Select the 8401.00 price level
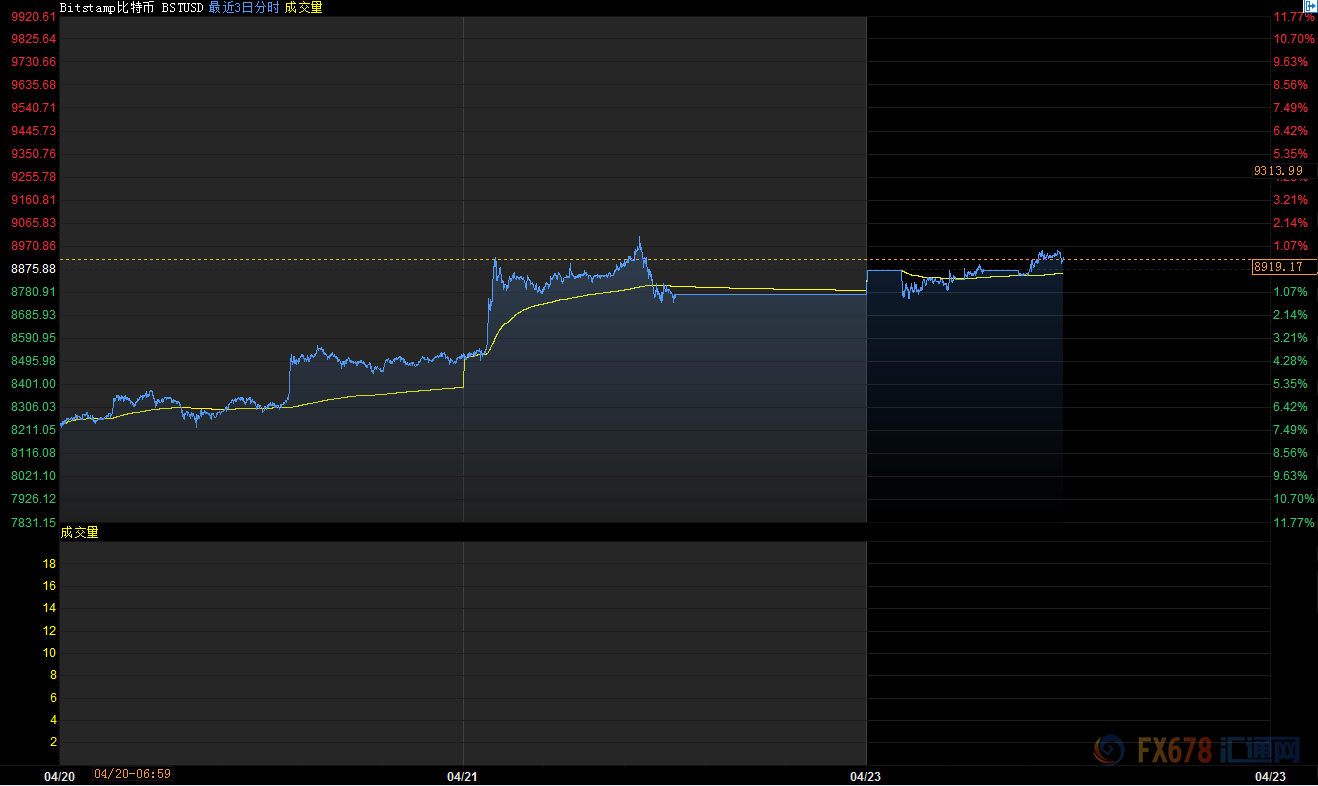The image size is (1318, 786). (x=33, y=384)
